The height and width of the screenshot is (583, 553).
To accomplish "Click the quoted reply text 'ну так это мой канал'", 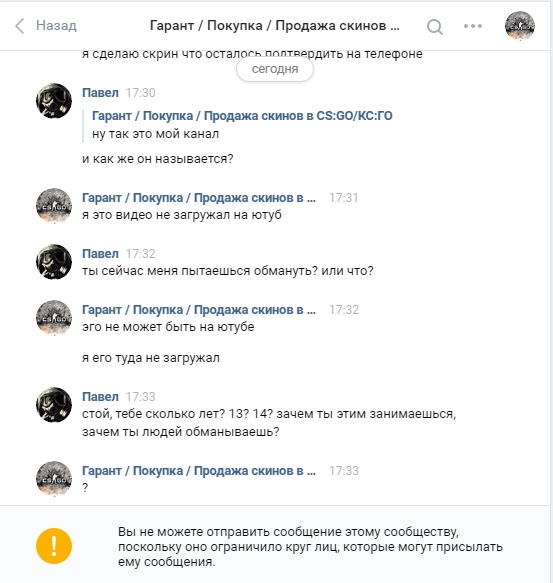I will point(155,134).
